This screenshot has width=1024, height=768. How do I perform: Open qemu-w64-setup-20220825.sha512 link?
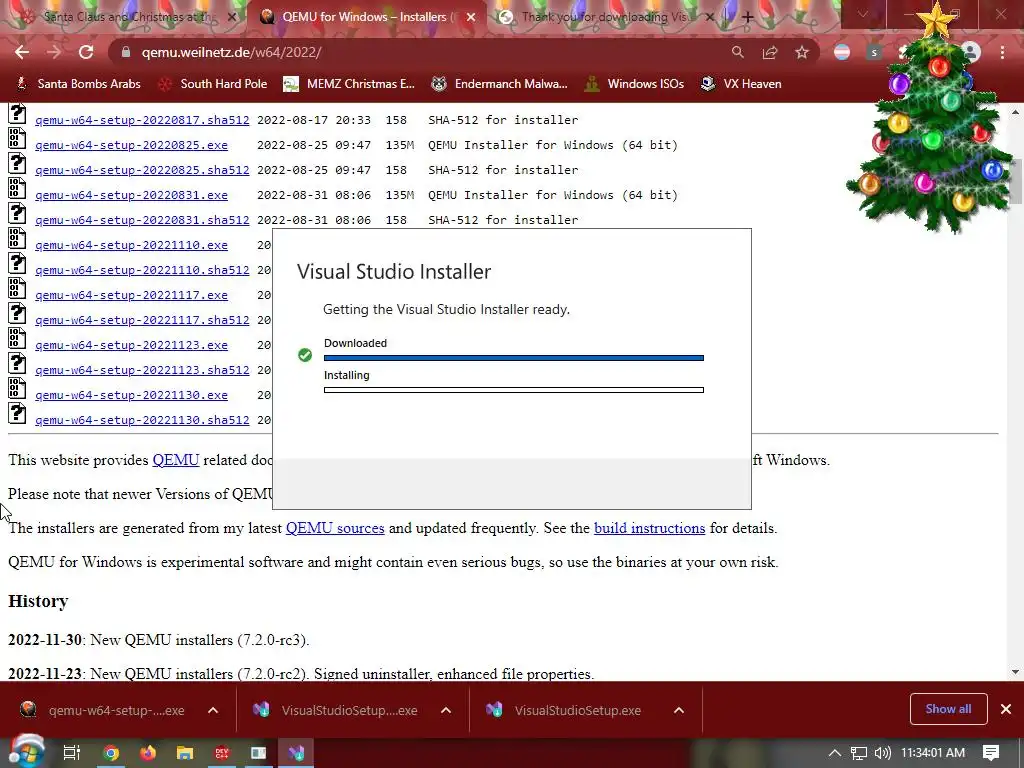(x=142, y=170)
